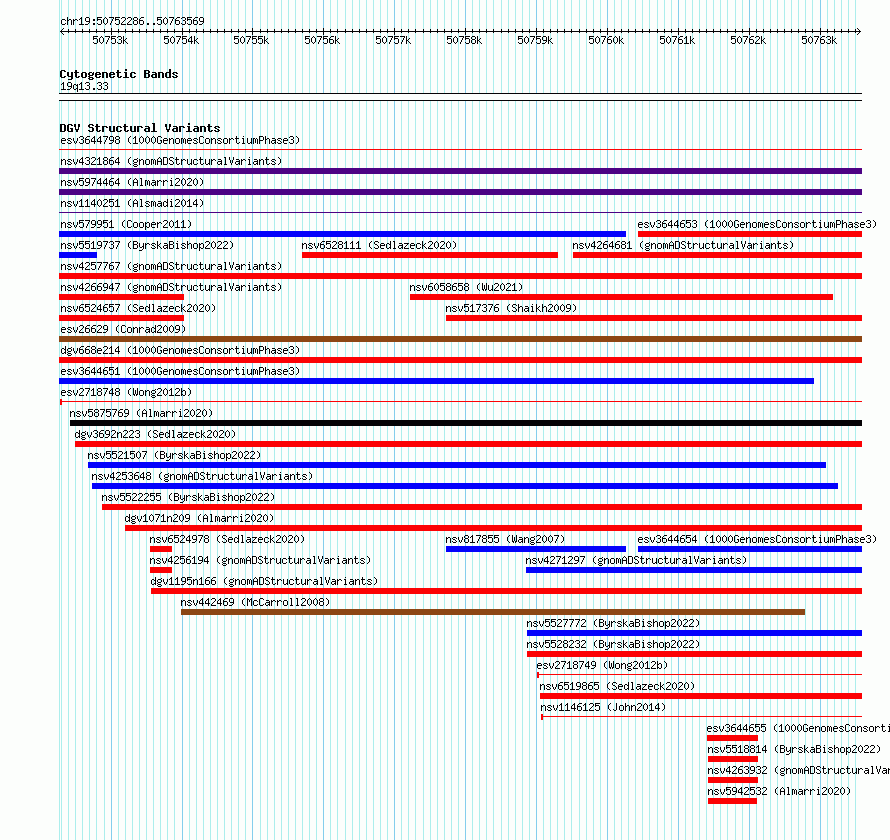Select the nsv6524978 short red bar
Image resolution: width=890 pixels, height=840 pixels.
(161, 549)
